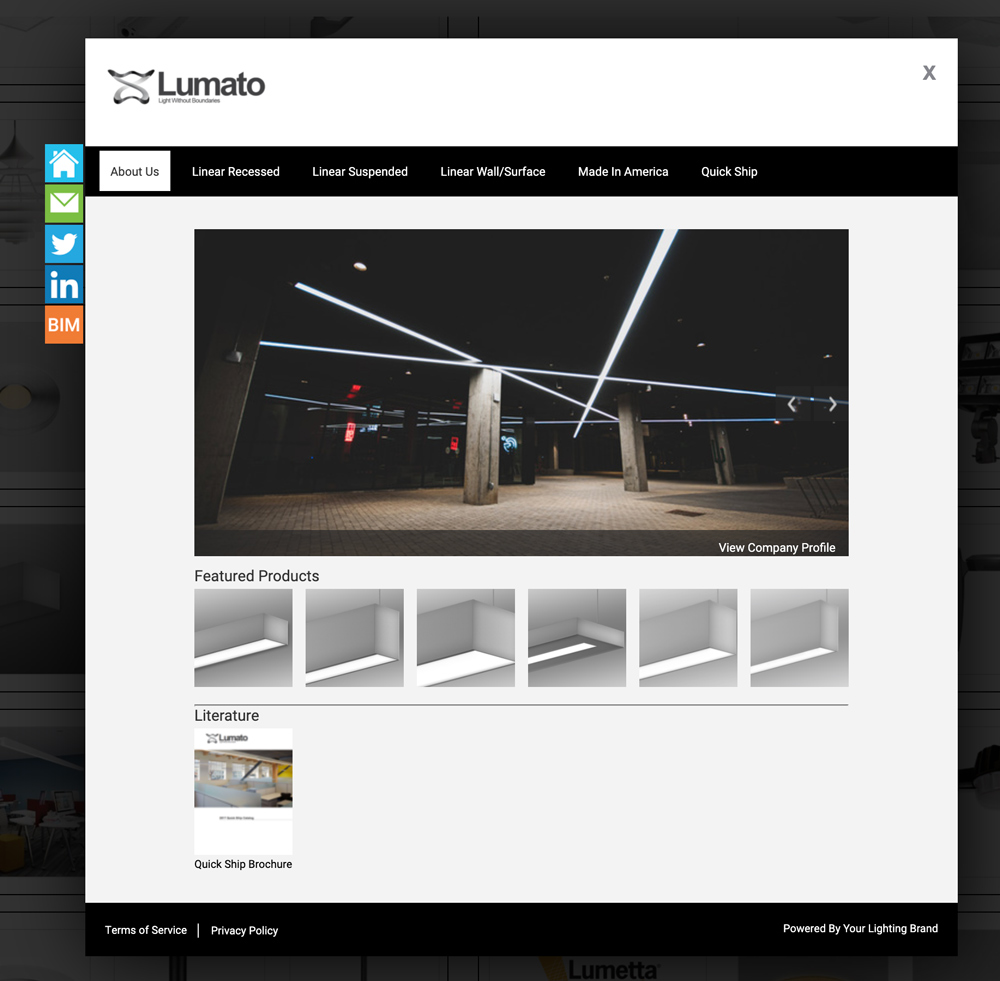This screenshot has width=1000, height=981.
Task: Click the Lumato logo
Action: [187, 87]
